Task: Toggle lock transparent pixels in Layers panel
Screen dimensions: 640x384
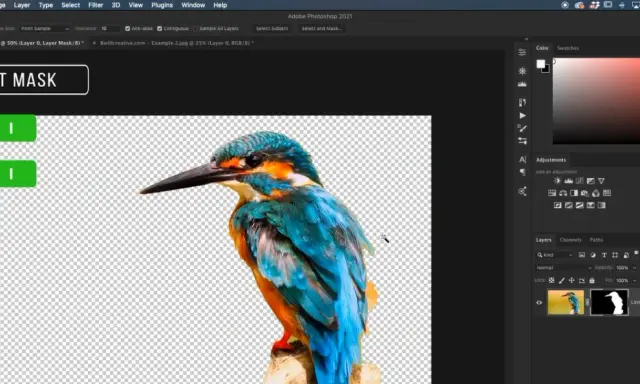Action: (x=551, y=280)
